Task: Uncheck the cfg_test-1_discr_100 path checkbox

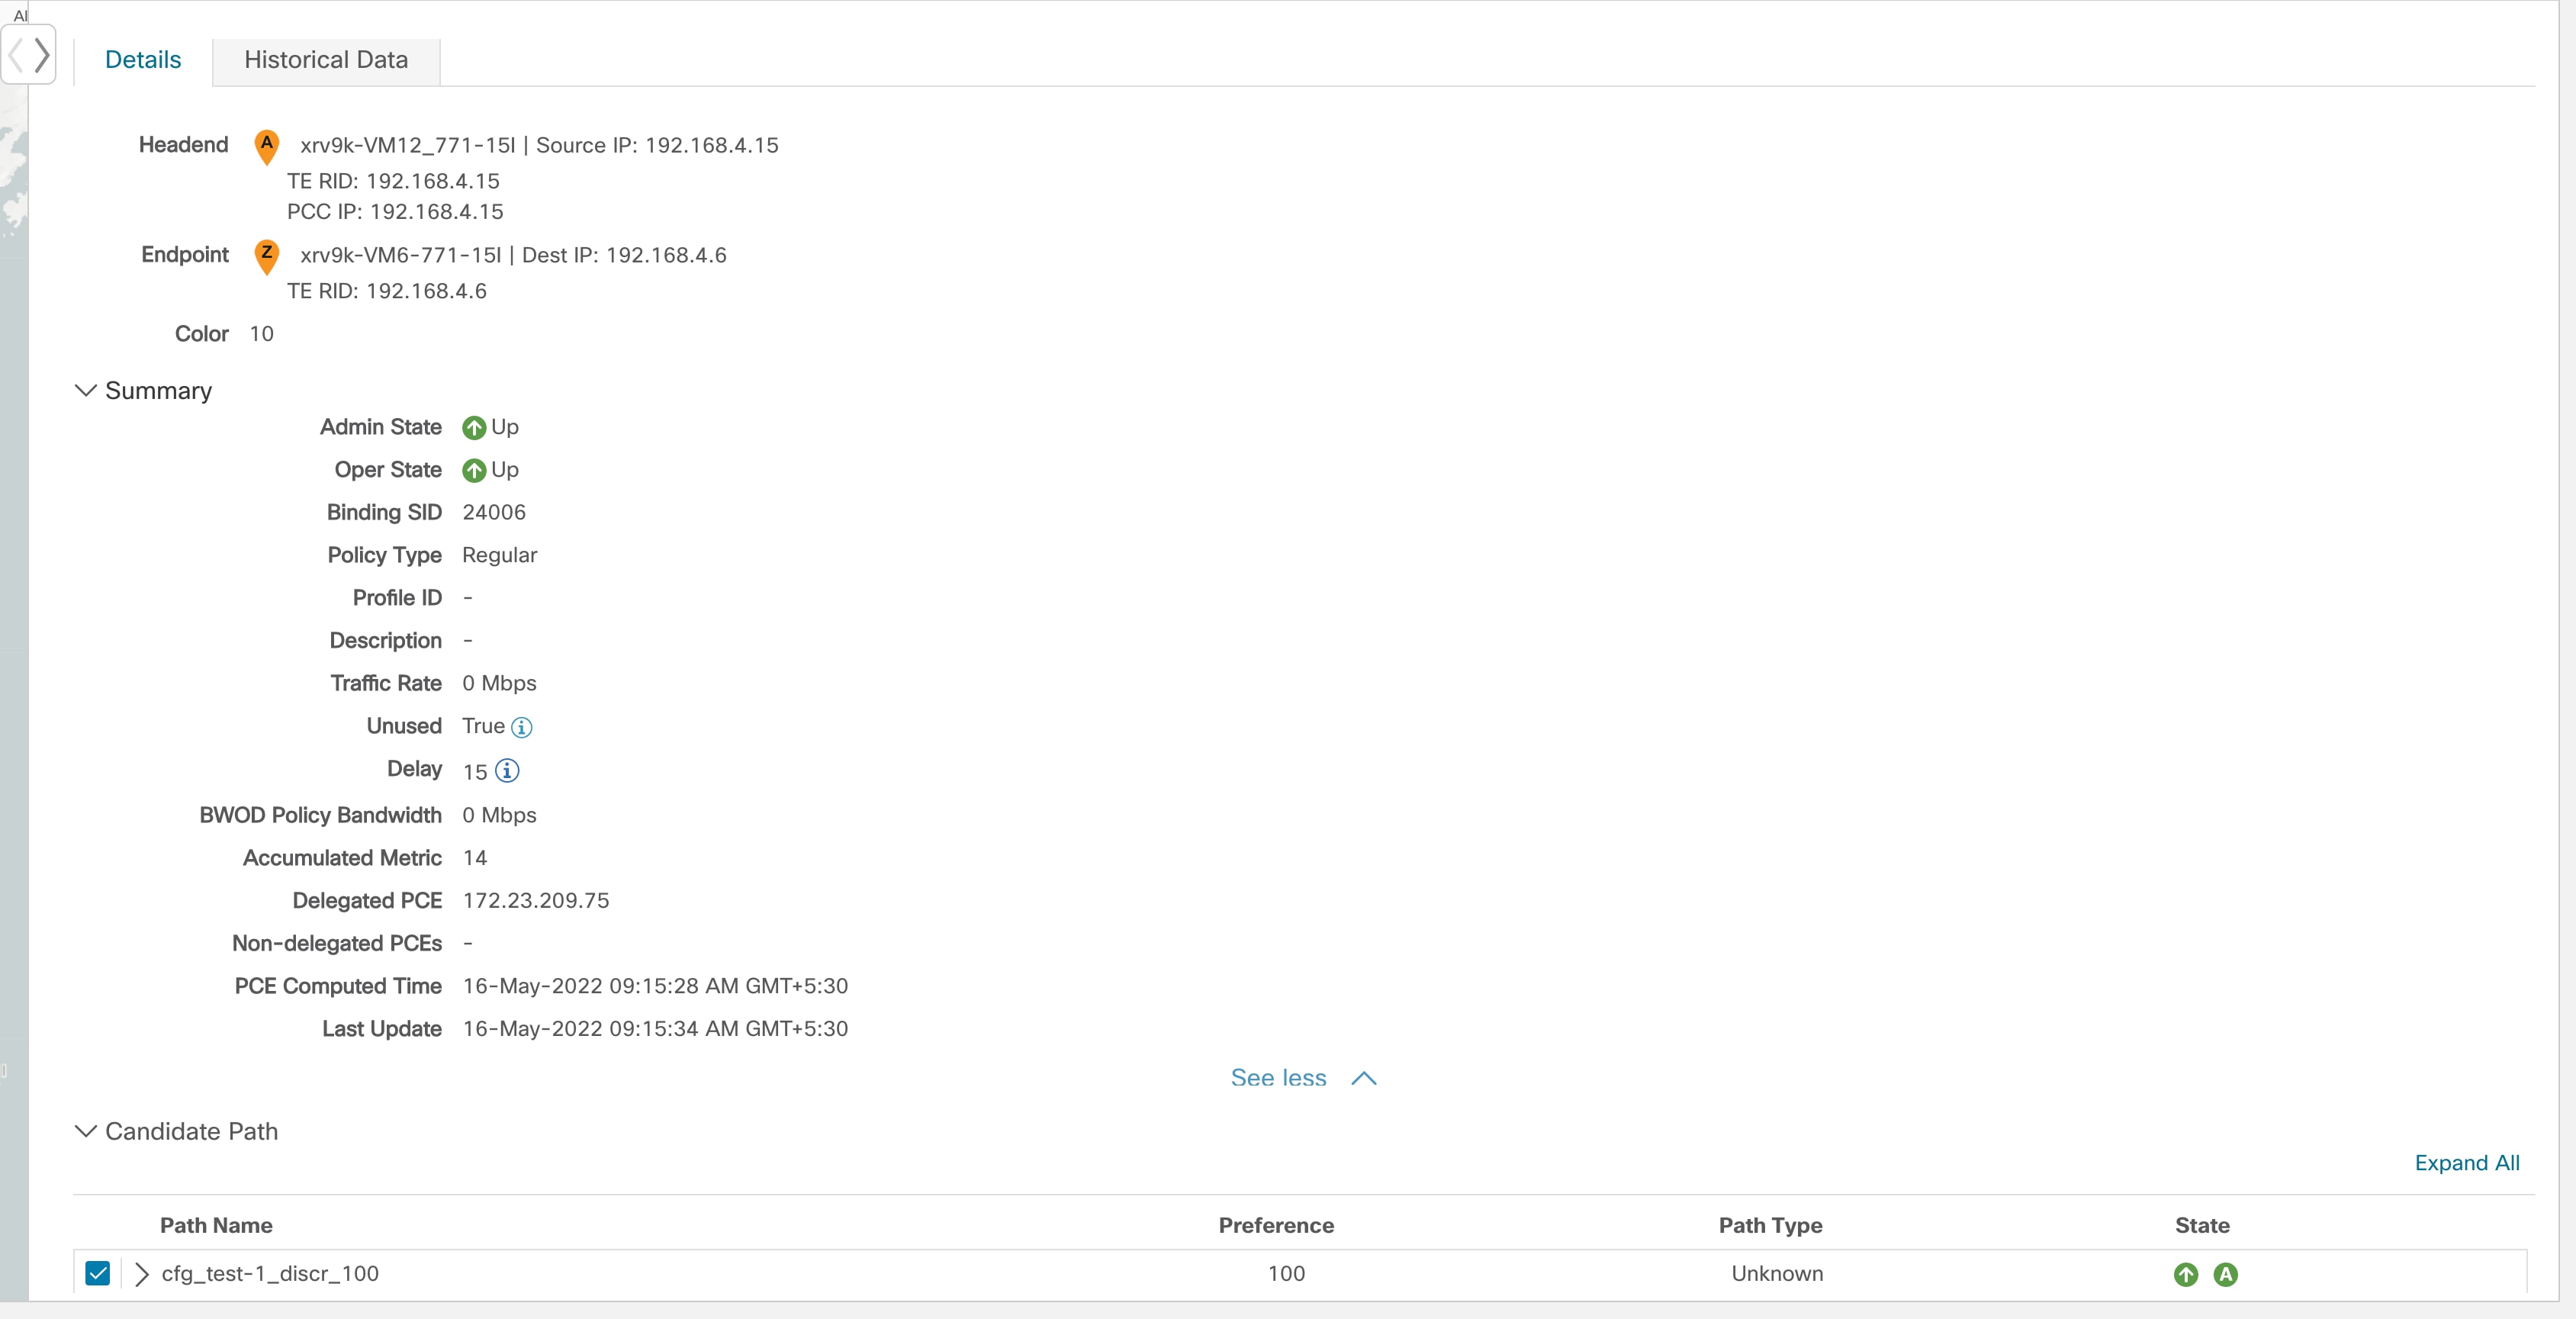Action: click(97, 1273)
